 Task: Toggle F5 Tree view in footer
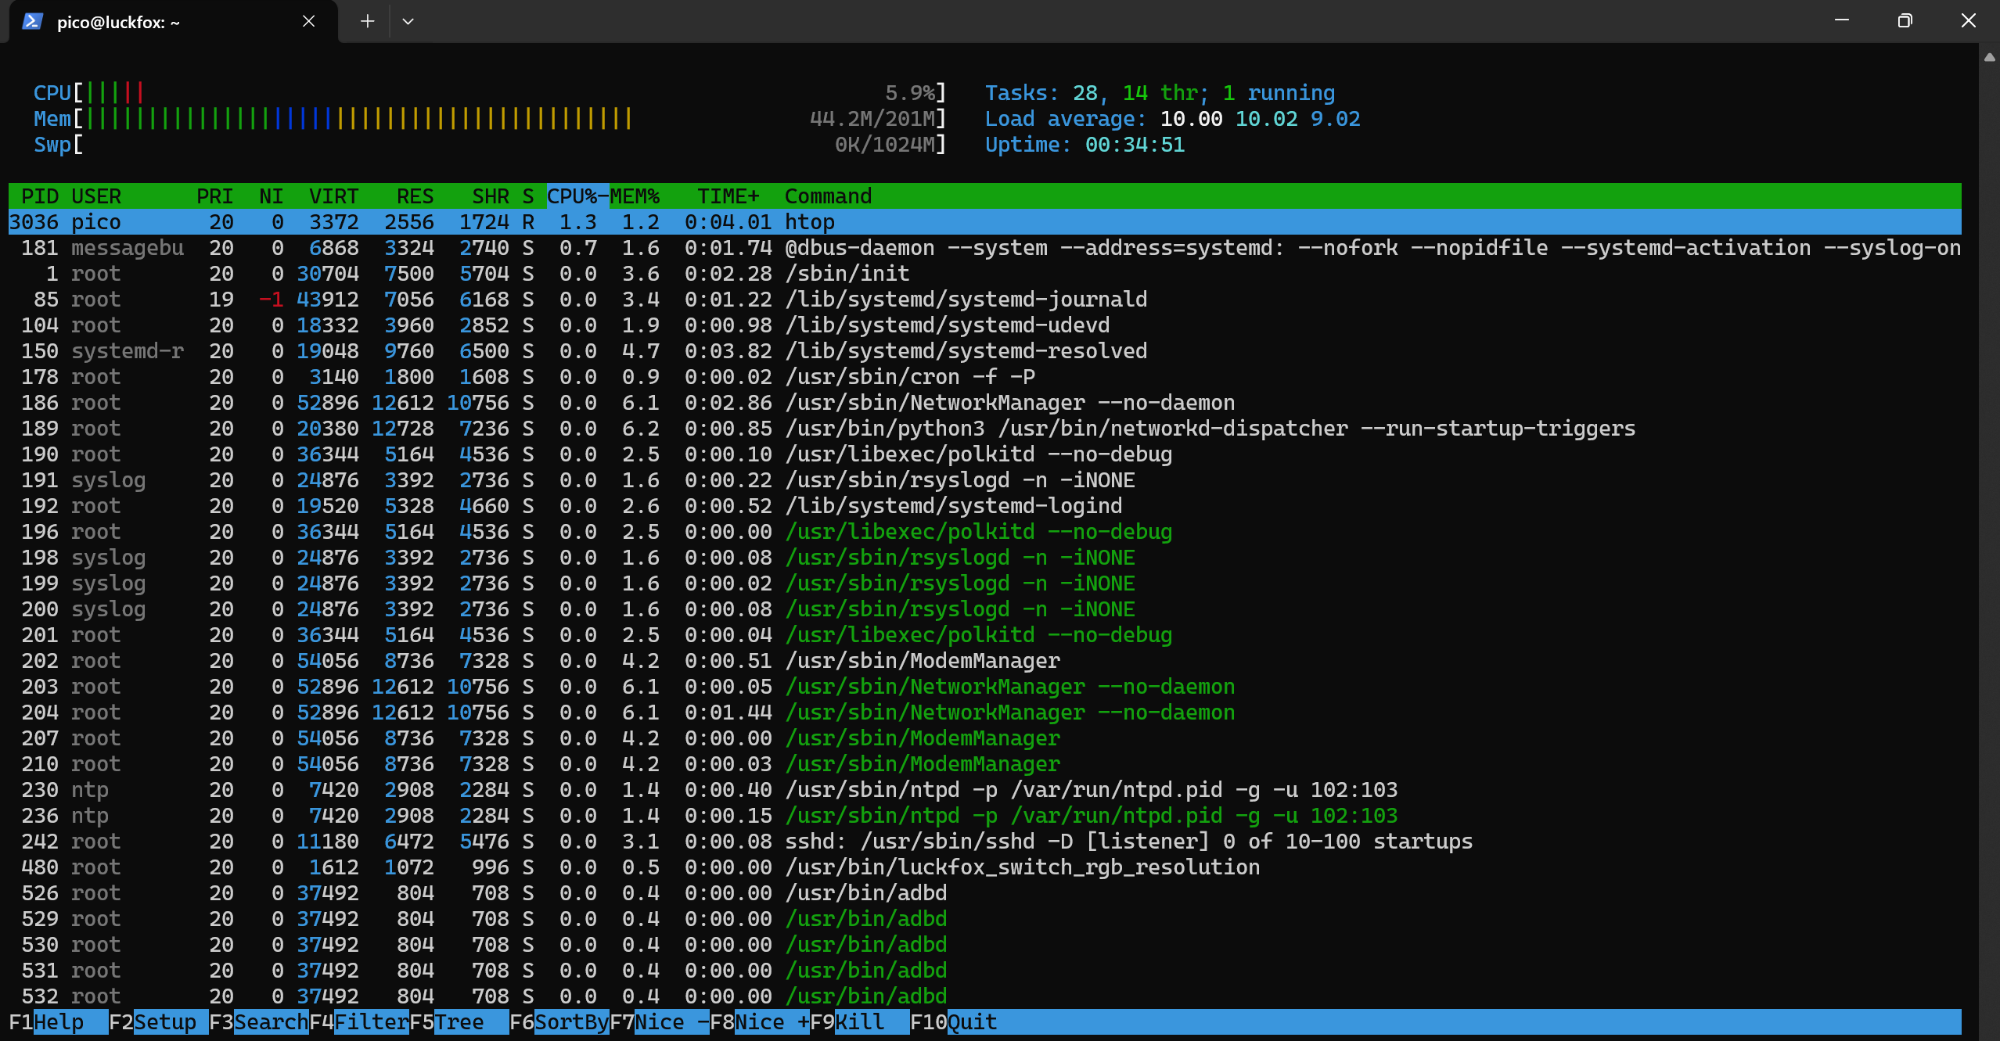(459, 1022)
